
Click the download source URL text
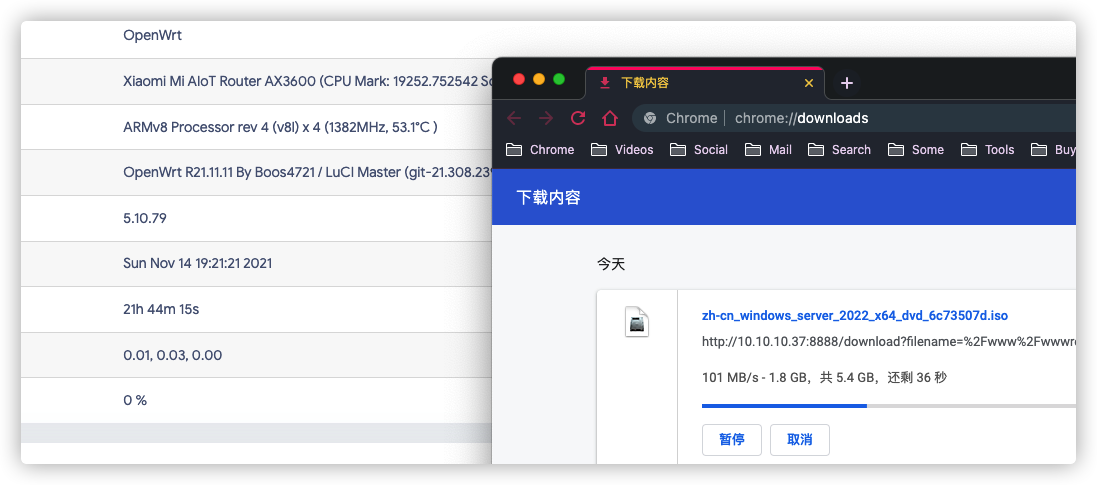889,342
